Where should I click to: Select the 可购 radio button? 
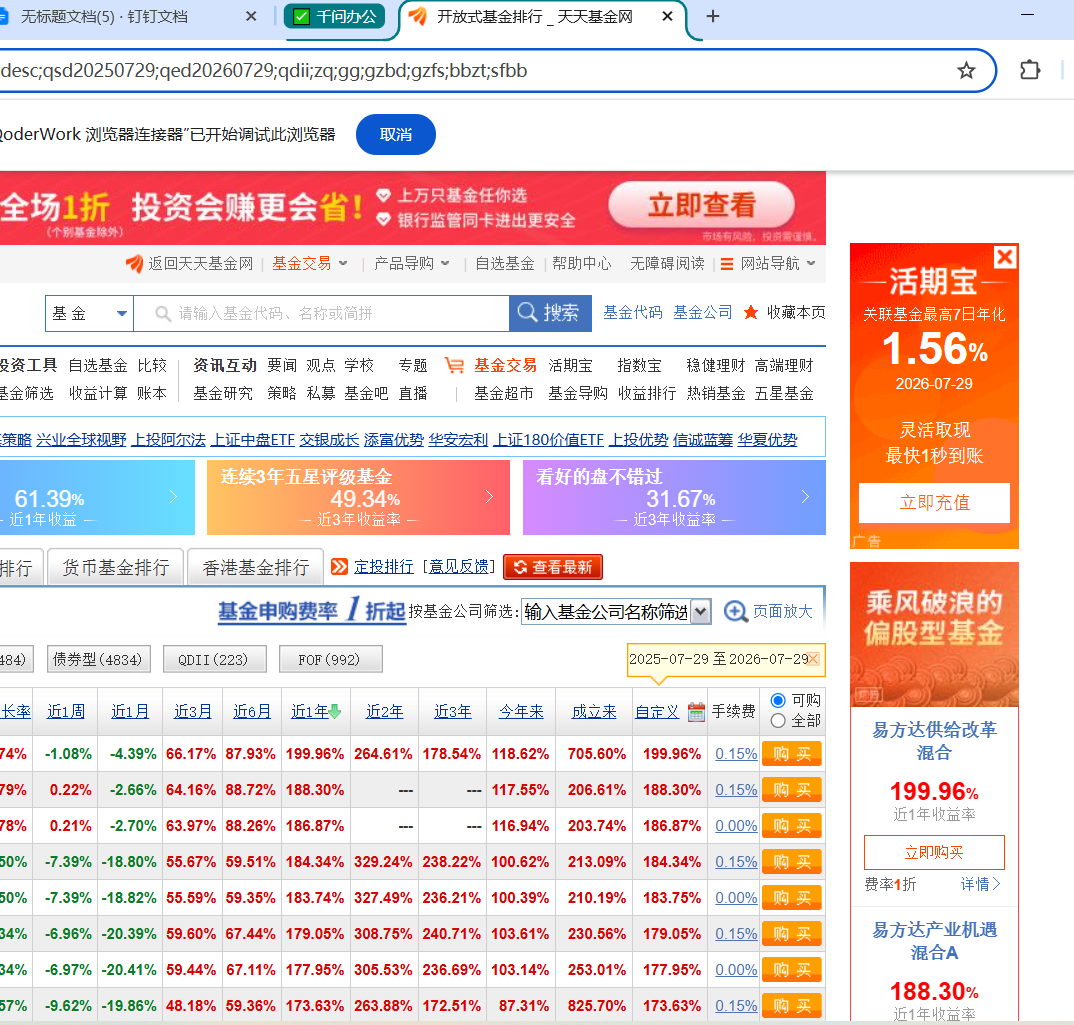click(777, 700)
